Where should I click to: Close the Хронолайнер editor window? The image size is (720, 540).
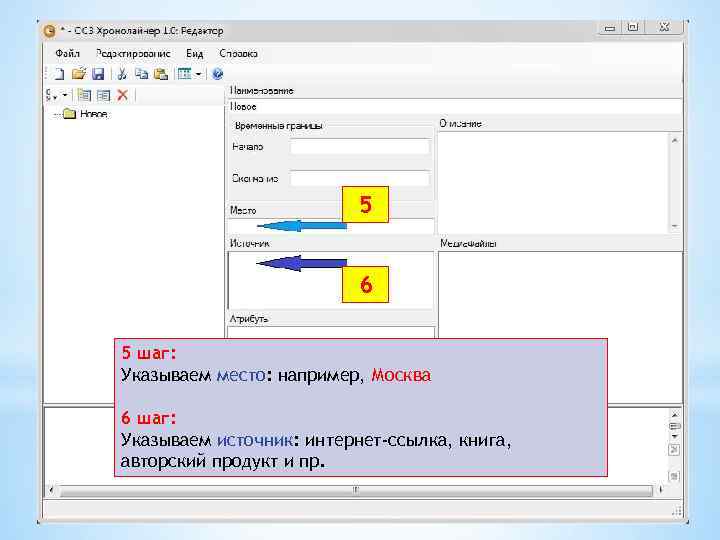664,28
